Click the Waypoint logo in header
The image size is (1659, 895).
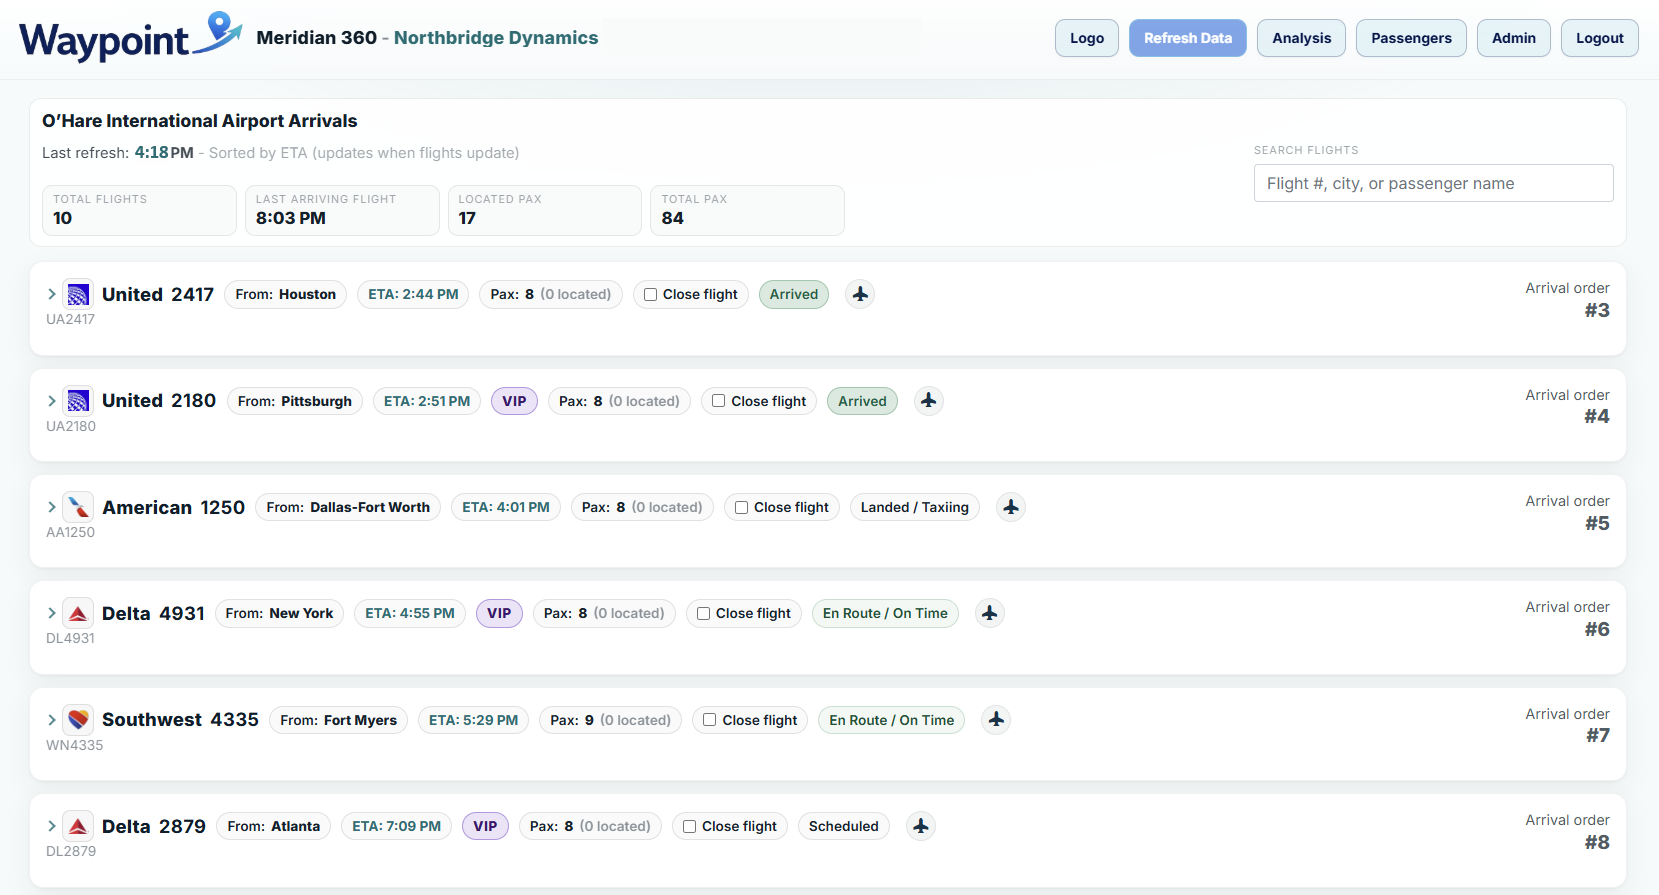tap(130, 38)
